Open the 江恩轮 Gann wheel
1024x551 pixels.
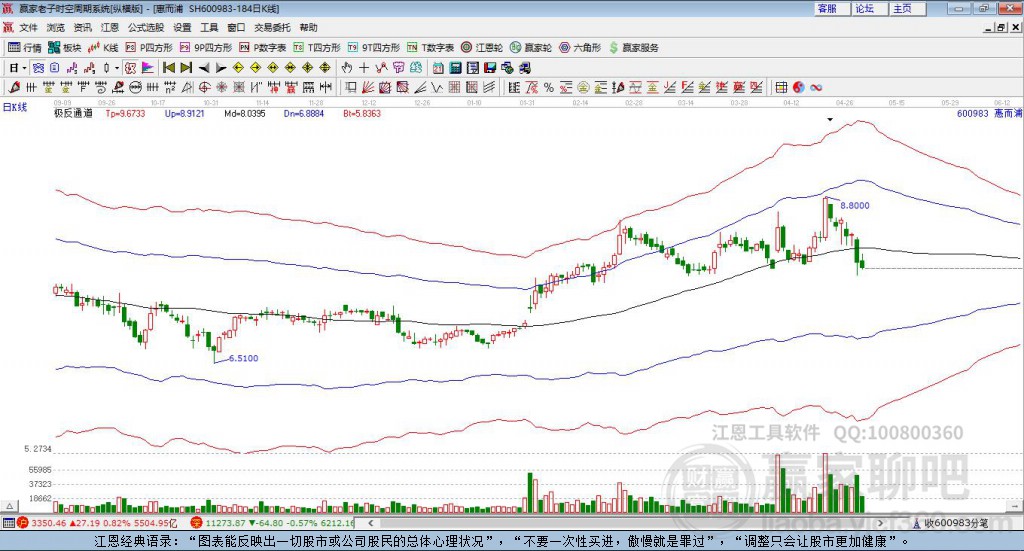[482, 48]
